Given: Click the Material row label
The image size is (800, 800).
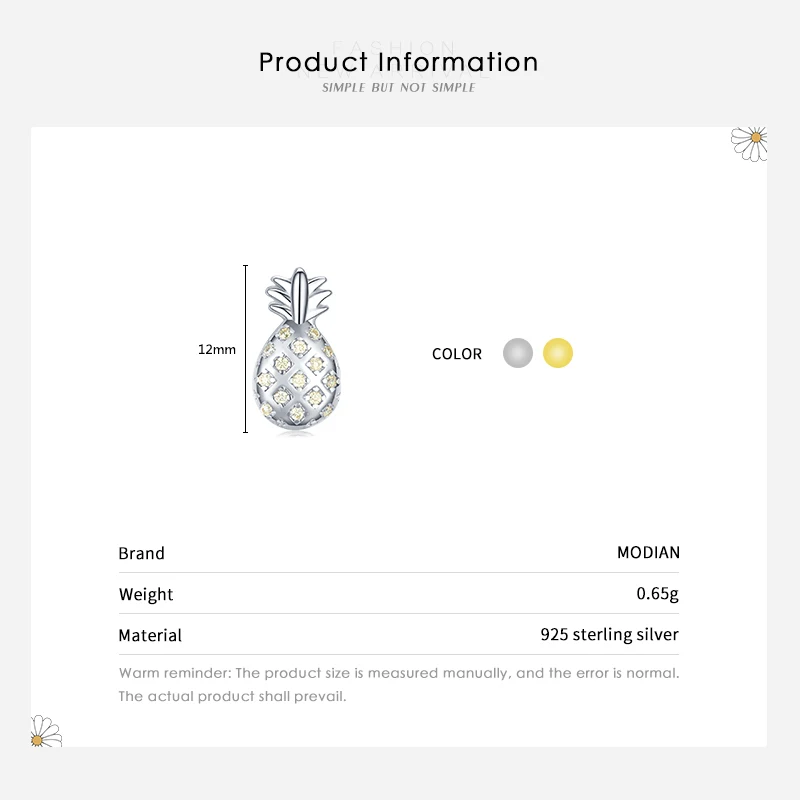Looking at the screenshot, I should tap(150, 635).
